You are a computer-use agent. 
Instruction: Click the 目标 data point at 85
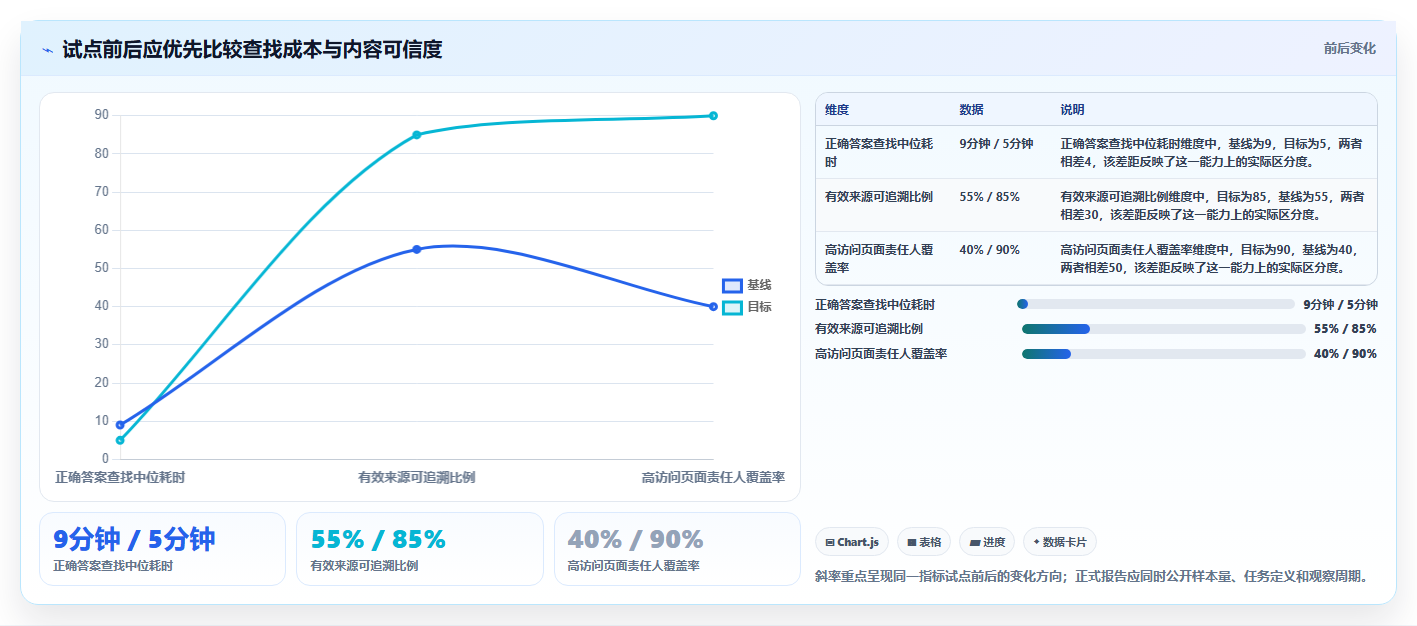[417, 135]
